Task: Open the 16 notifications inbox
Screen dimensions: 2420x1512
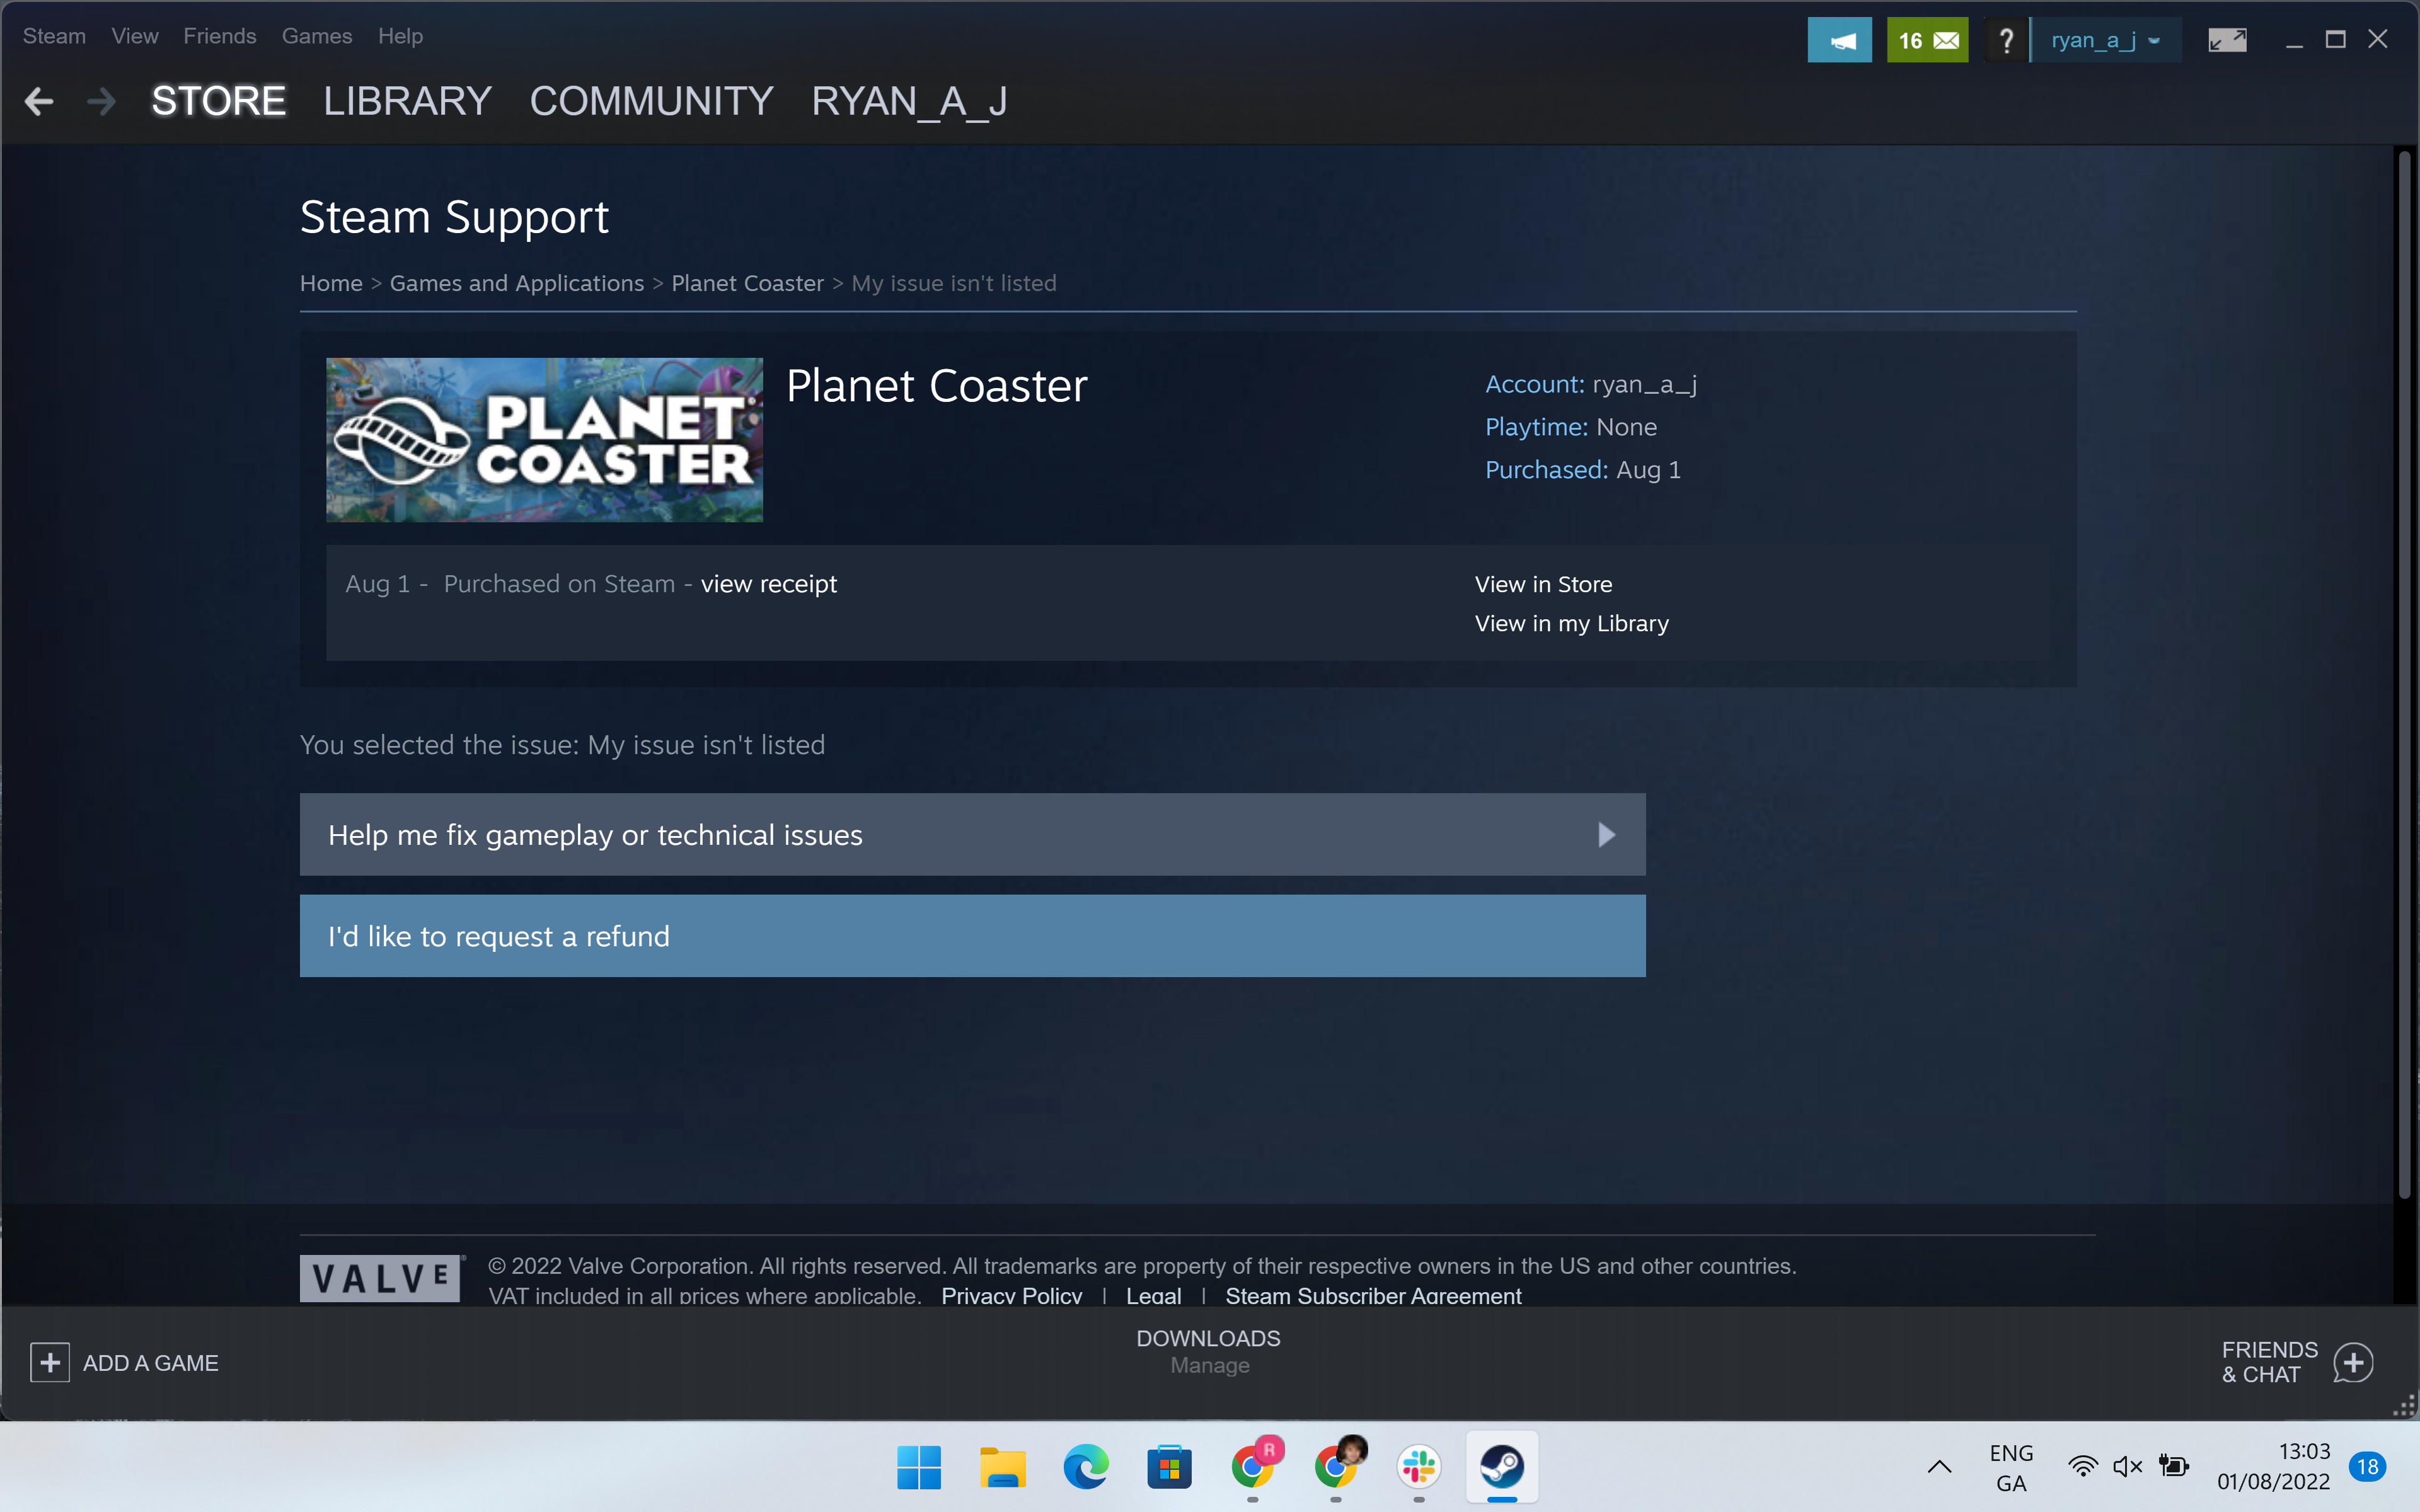Action: click(1927, 40)
